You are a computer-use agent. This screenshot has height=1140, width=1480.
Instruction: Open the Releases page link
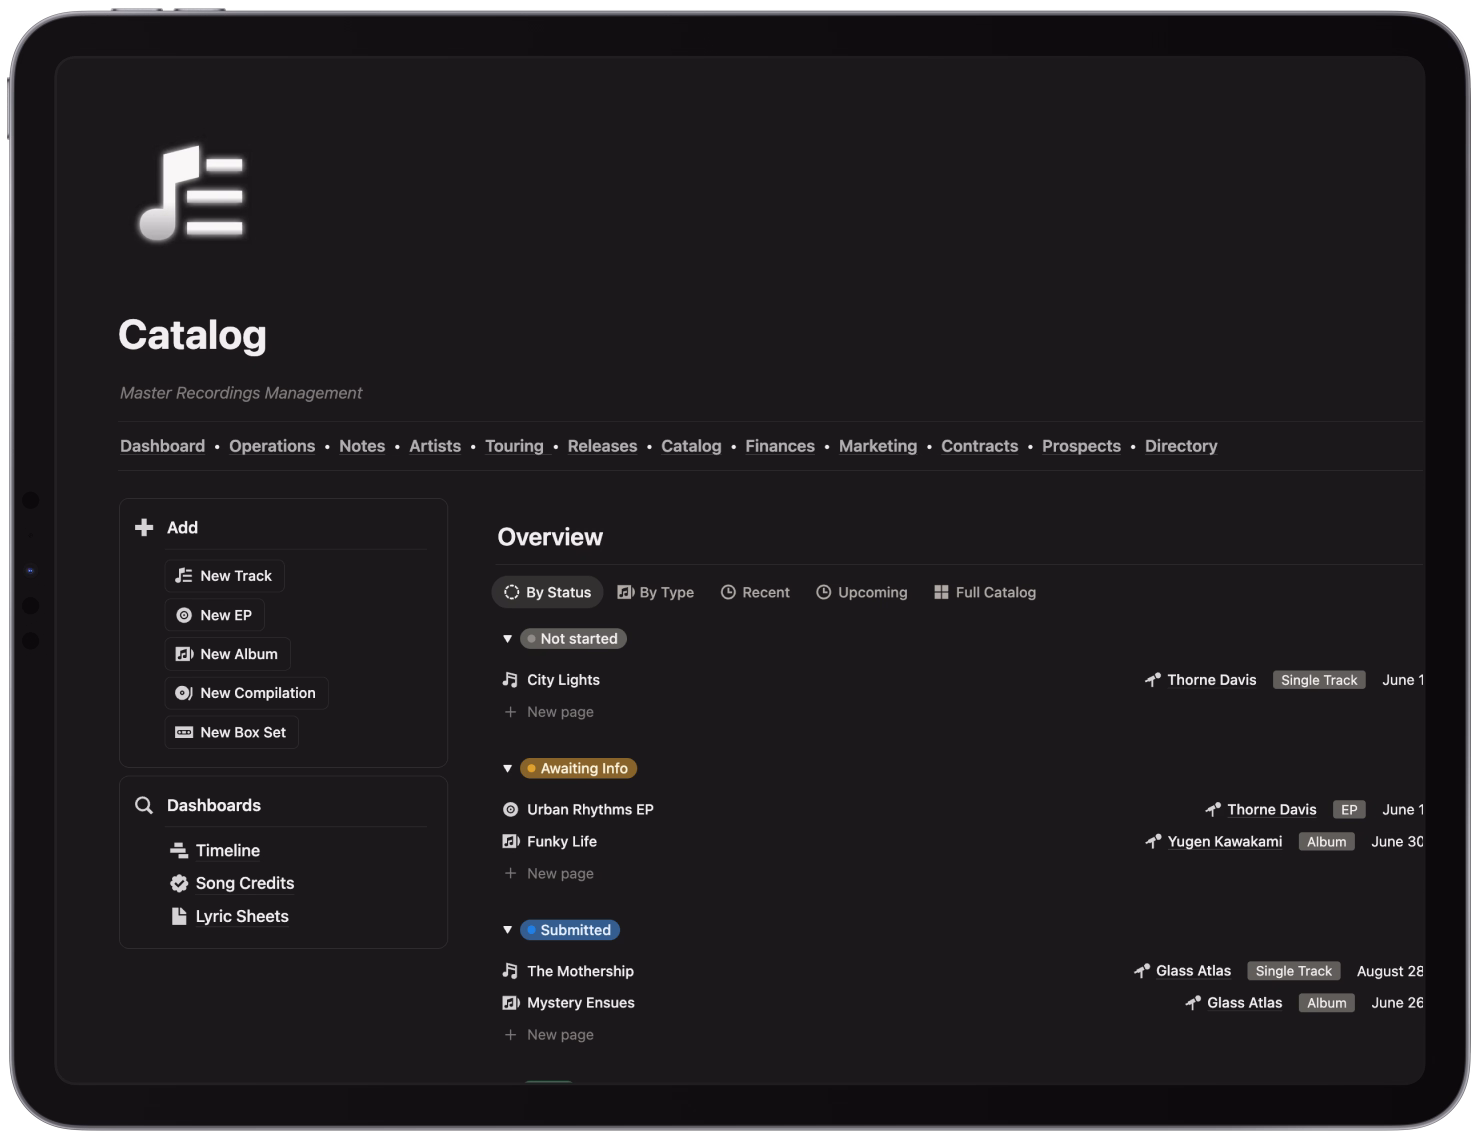coord(602,446)
